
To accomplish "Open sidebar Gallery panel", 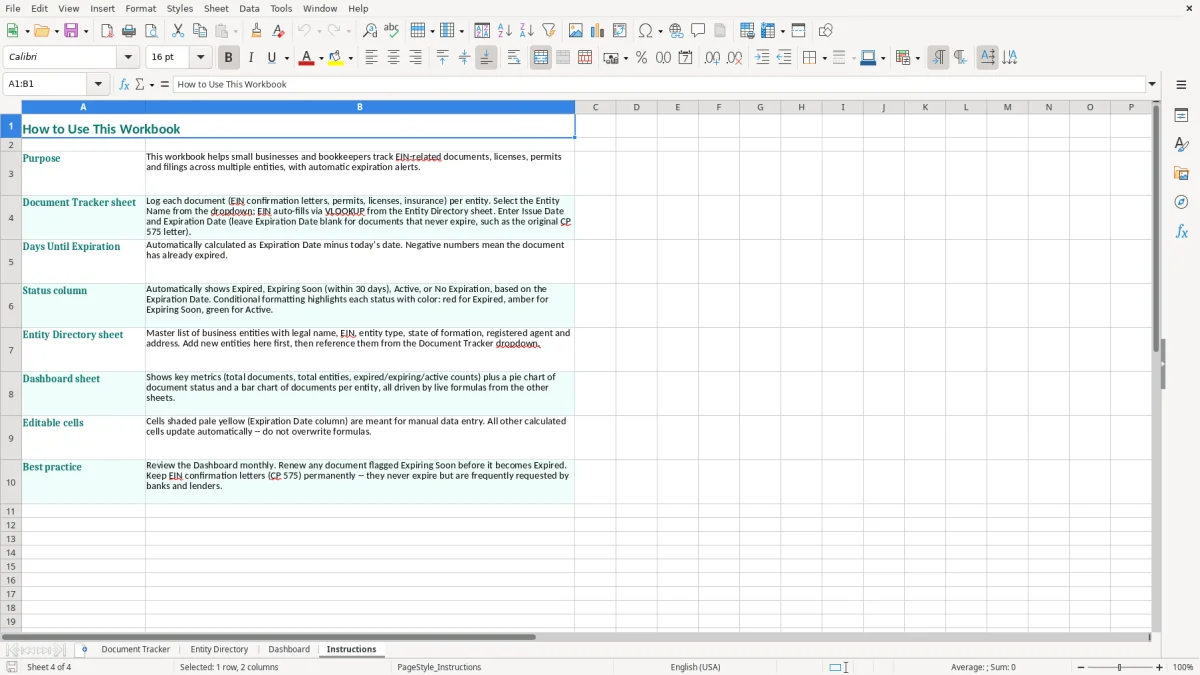I will coord(1181,173).
